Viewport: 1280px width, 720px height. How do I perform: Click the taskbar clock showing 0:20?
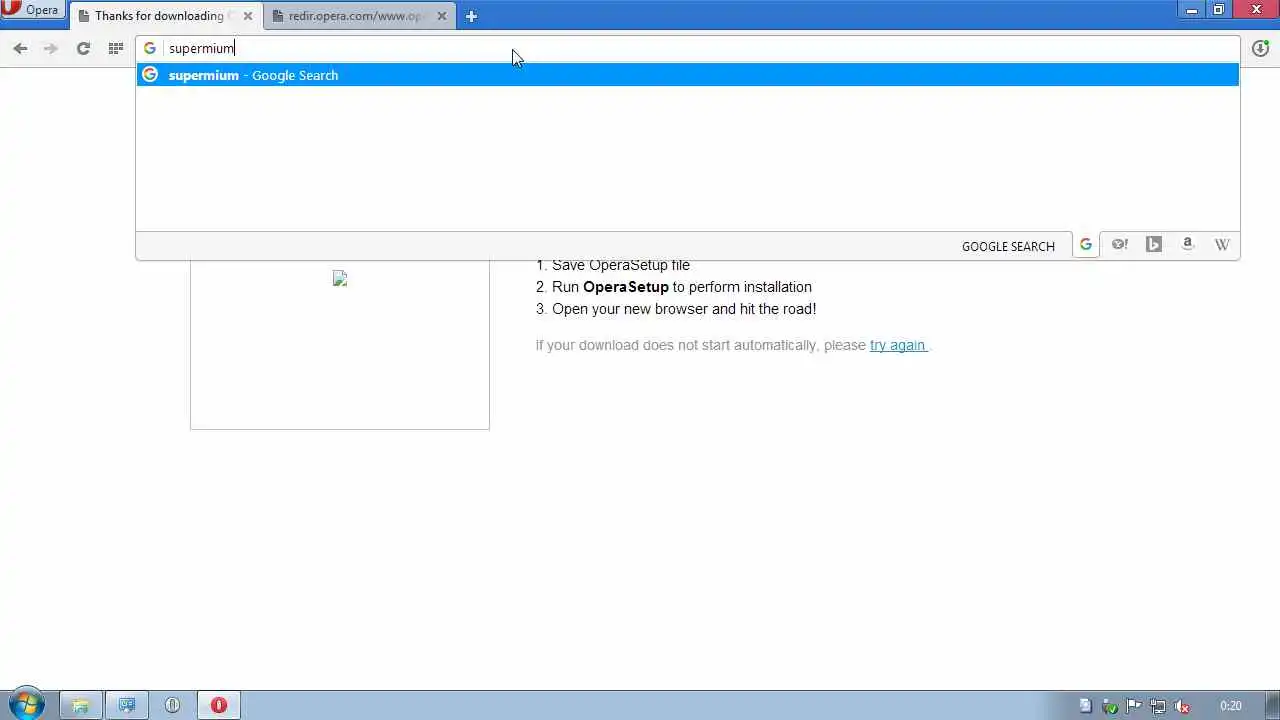pyautogui.click(x=1231, y=706)
